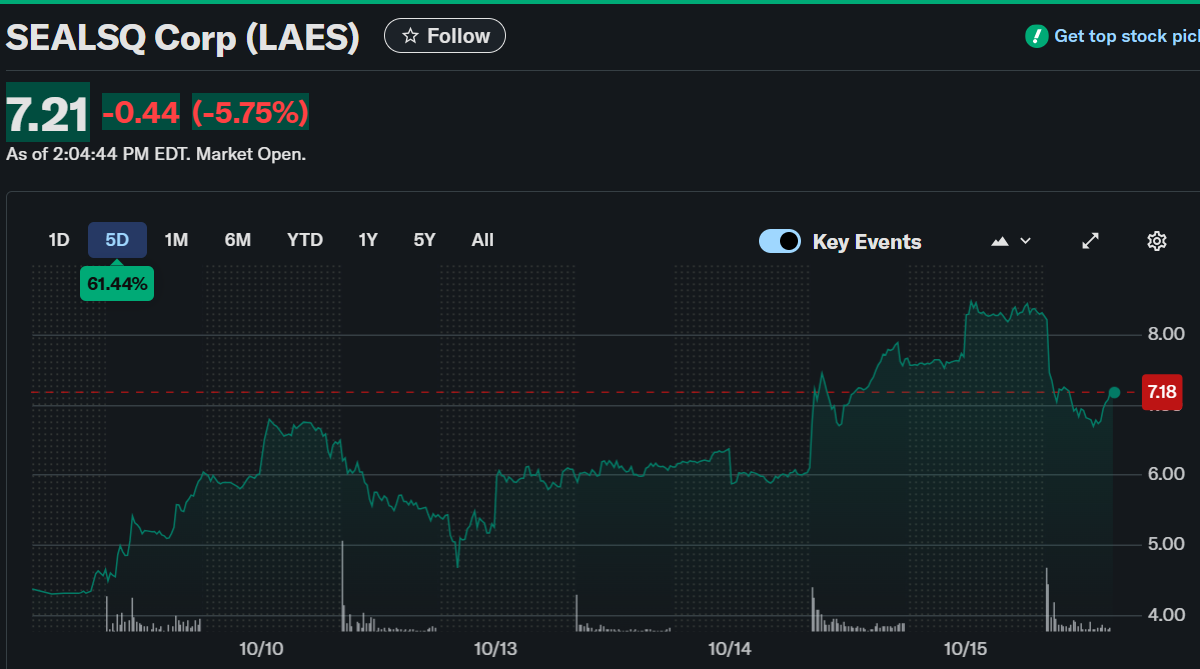Select the 1Y time range
Viewport: 1200px width, 669px height.
coord(368,240)
